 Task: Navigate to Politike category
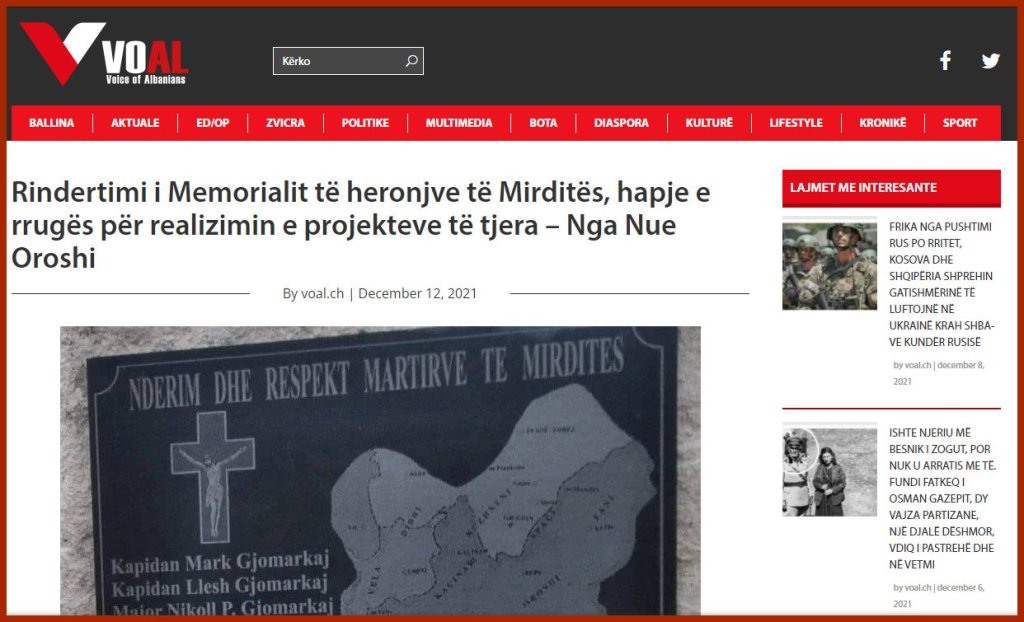pyautogui.click(x=365, y=123)
